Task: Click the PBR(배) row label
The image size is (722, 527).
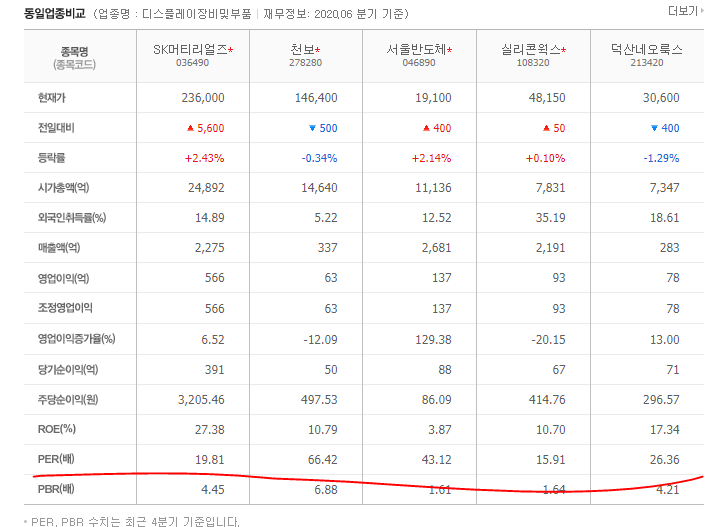Action: [56, 489]
